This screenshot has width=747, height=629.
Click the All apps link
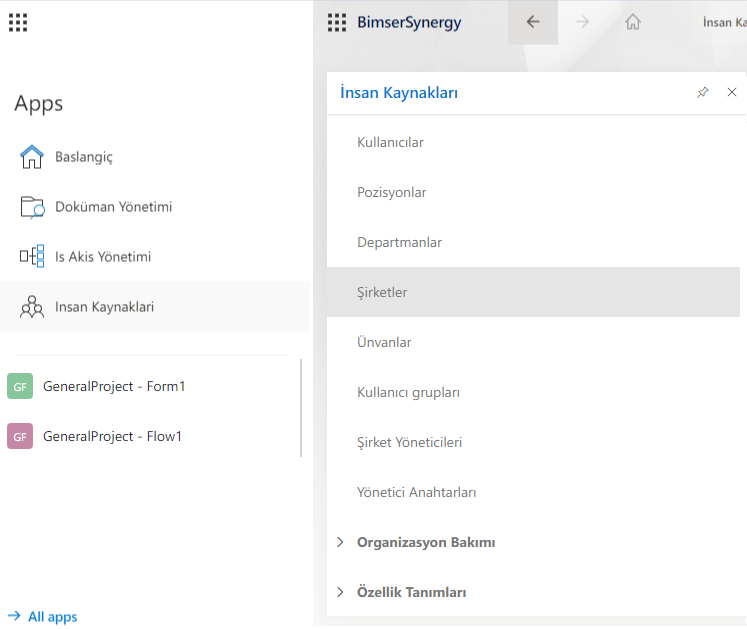[52, 617]
